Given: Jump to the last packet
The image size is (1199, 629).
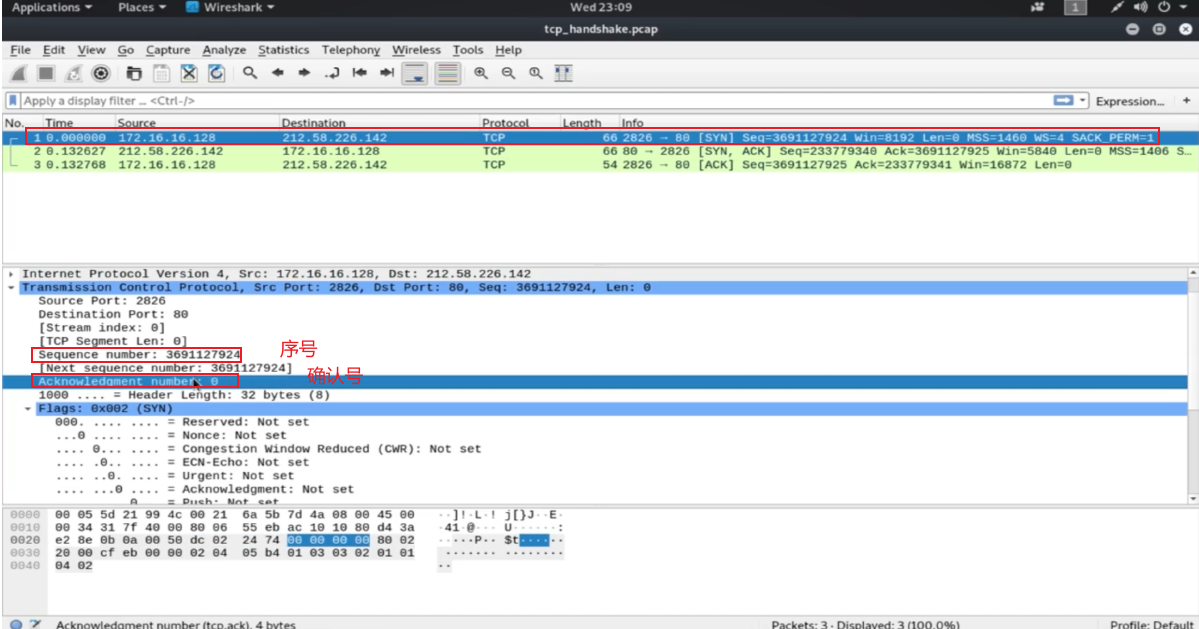Looking at the screenshot, I should (x=387, y=73).
